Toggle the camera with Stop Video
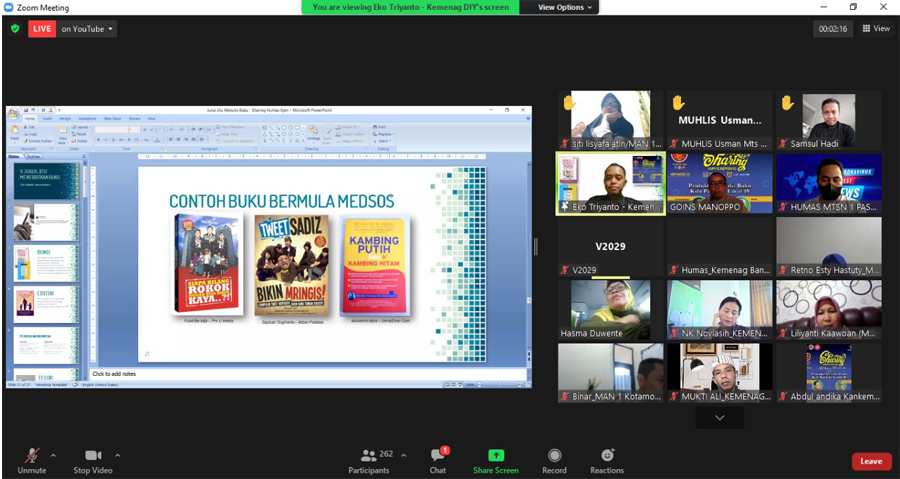This screenshot has height=479, width=900. [x=93, y=456]
